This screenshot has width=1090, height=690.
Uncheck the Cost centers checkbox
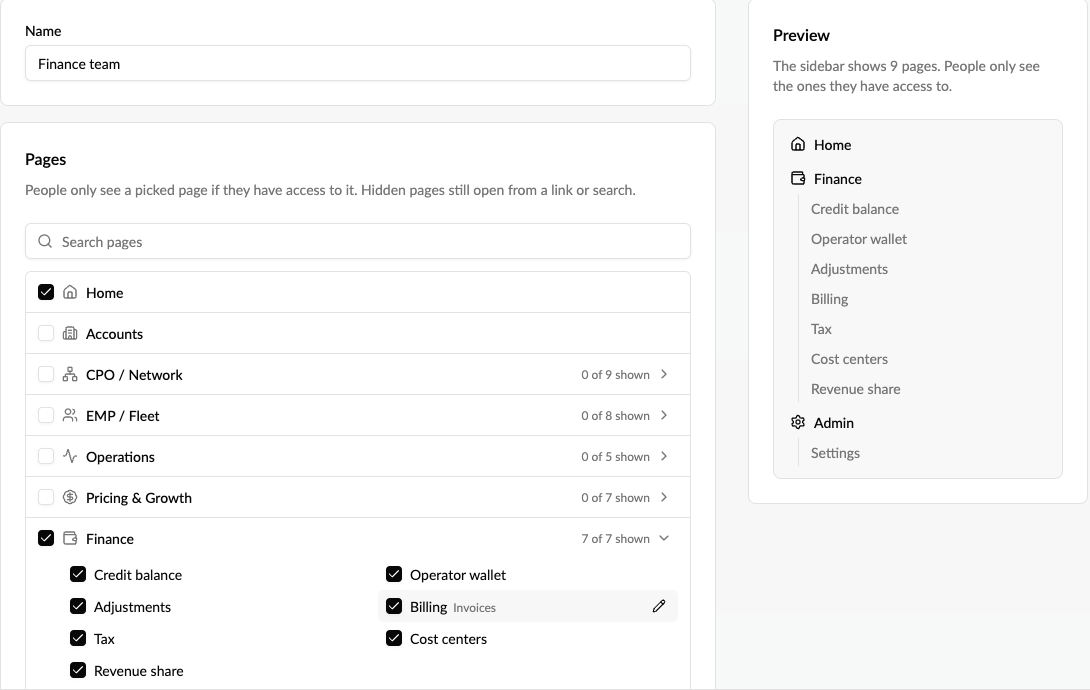(394, 638)
